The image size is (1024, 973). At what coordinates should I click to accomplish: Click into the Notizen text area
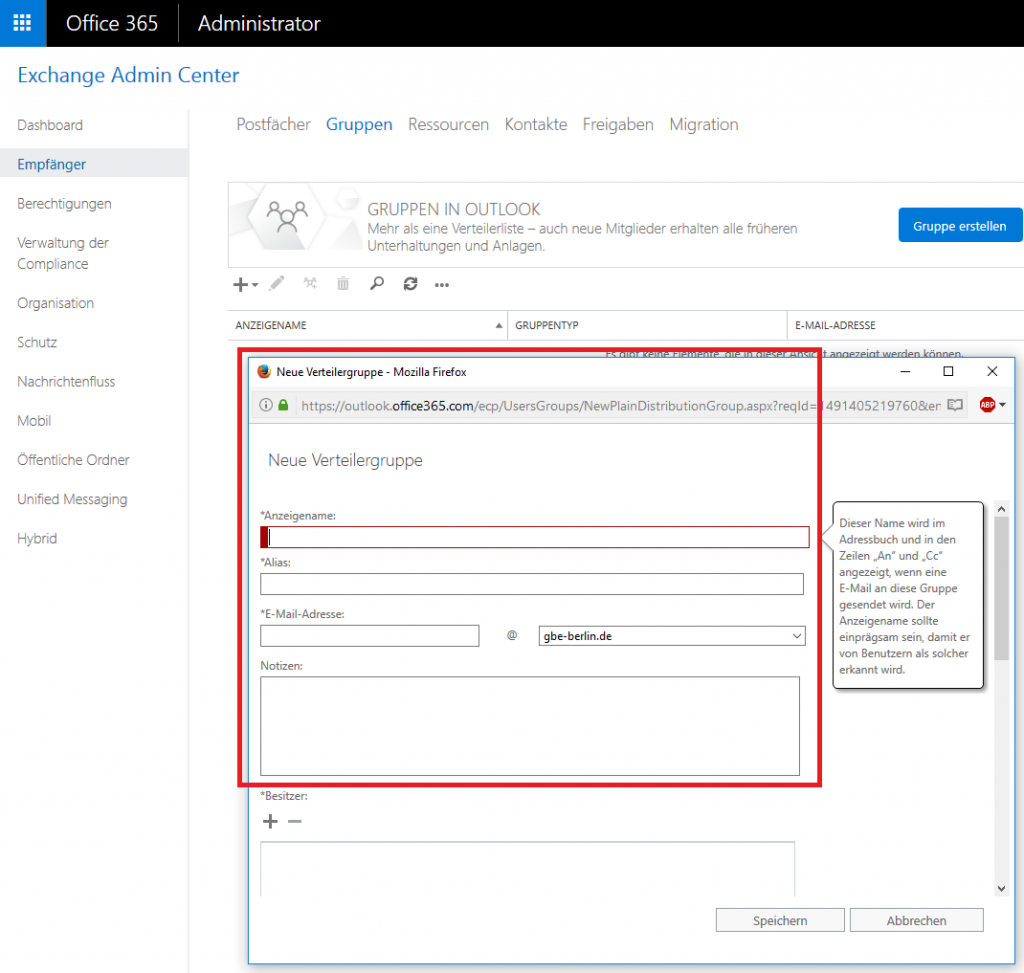(x=530, y=726)
